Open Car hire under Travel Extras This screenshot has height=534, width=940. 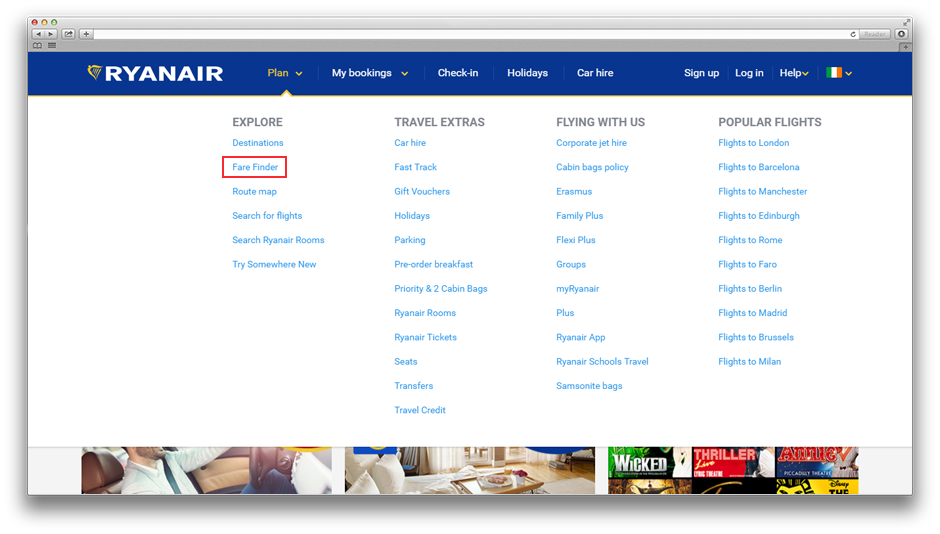tap(410, 143)
